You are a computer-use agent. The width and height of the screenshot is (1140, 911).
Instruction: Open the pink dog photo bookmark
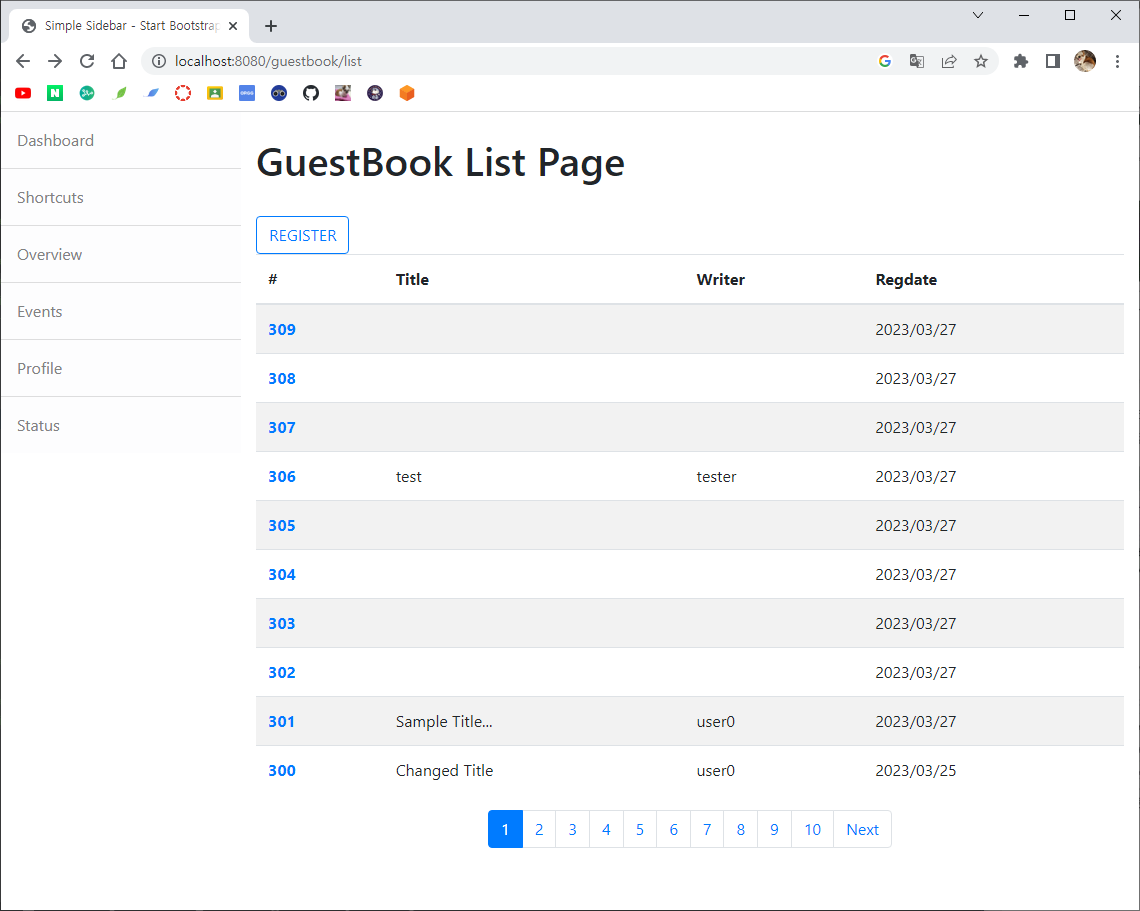point(343,93)
